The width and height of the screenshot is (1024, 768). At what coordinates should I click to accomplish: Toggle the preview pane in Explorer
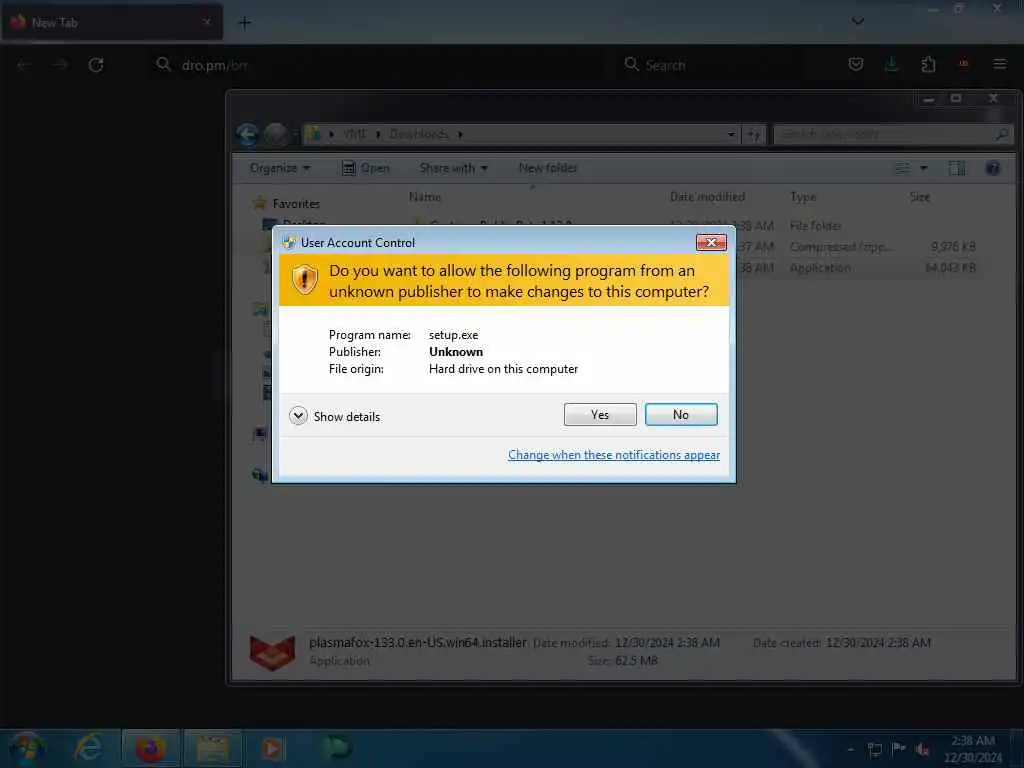(957, 168)
